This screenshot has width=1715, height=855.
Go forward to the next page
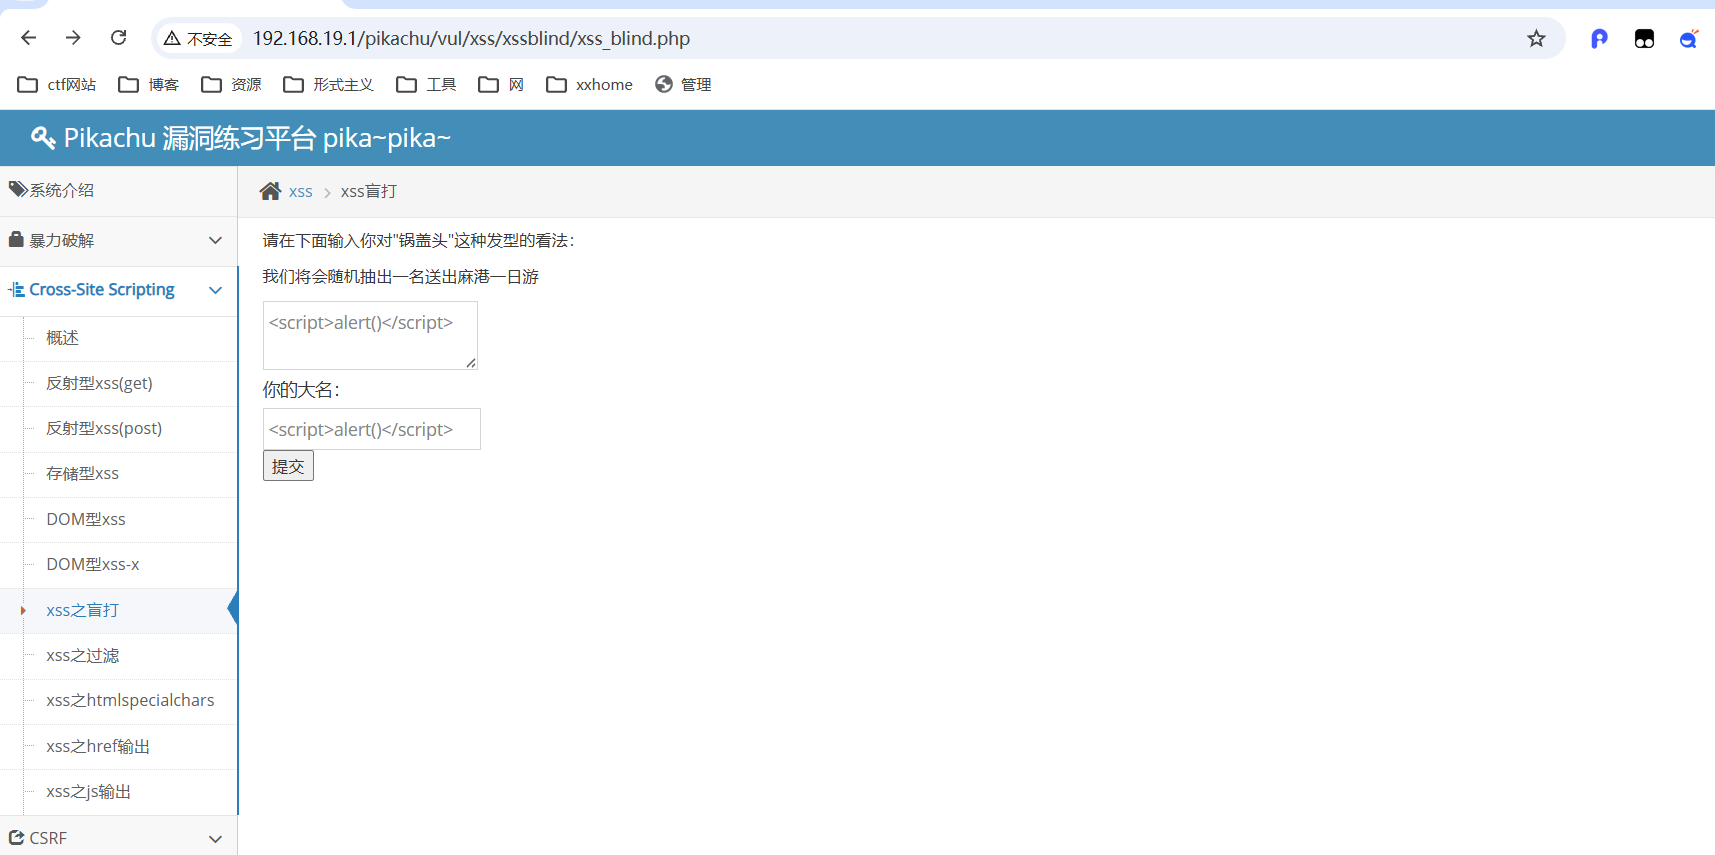point(73,38)
